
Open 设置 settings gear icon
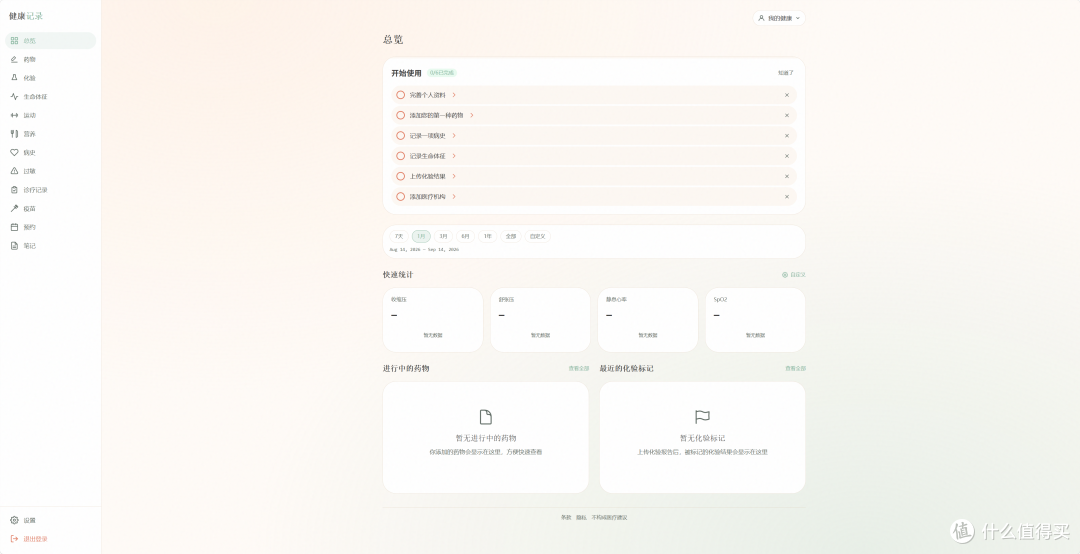tap(14, 520)
